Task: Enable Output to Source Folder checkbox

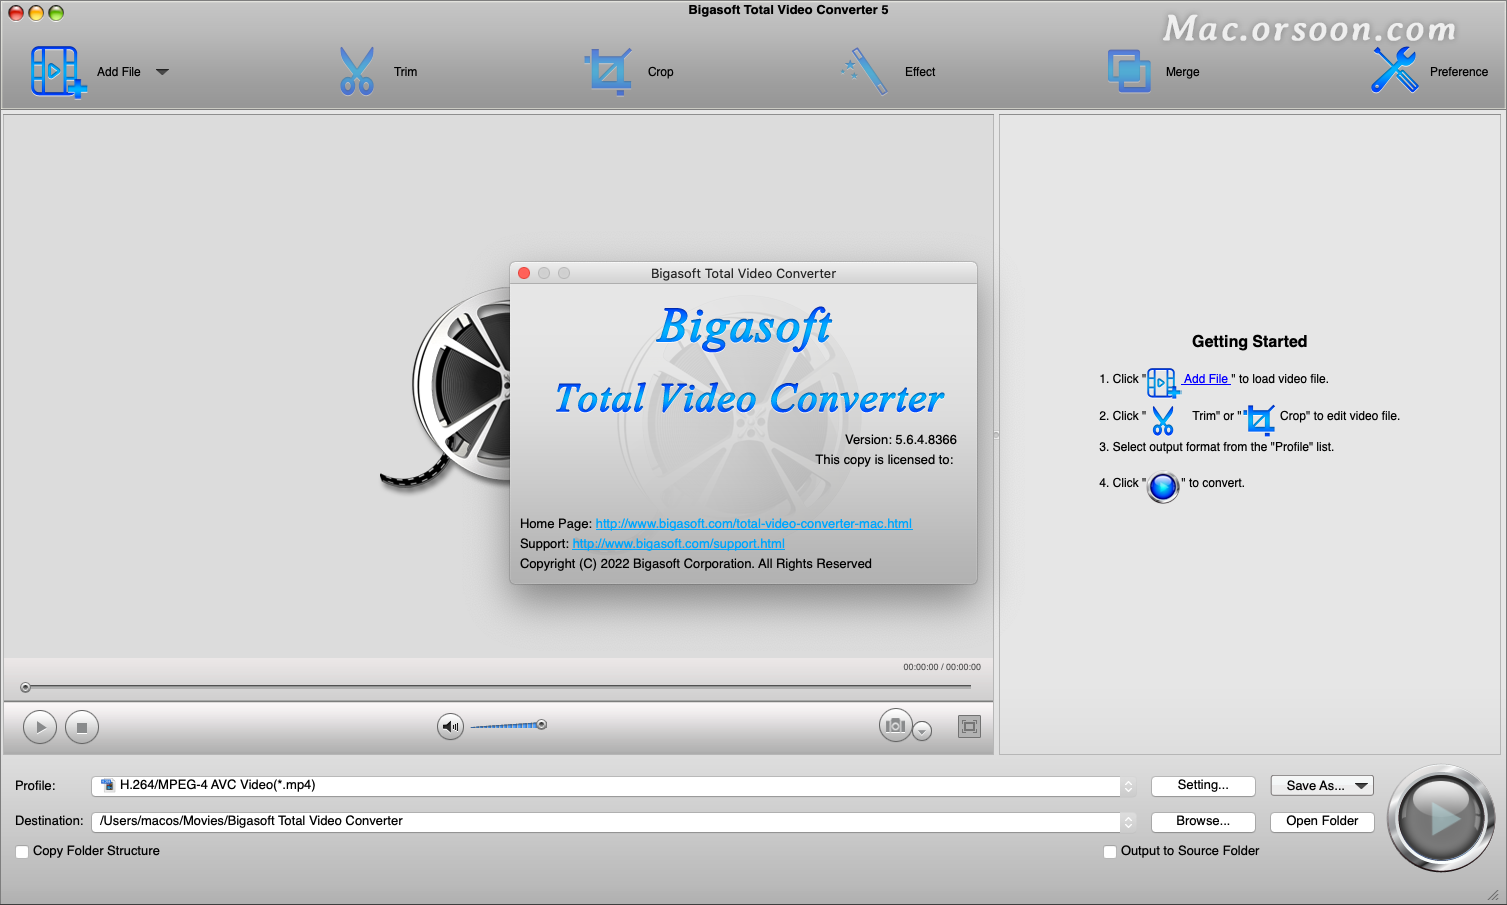Action: tap(1110, 852)
